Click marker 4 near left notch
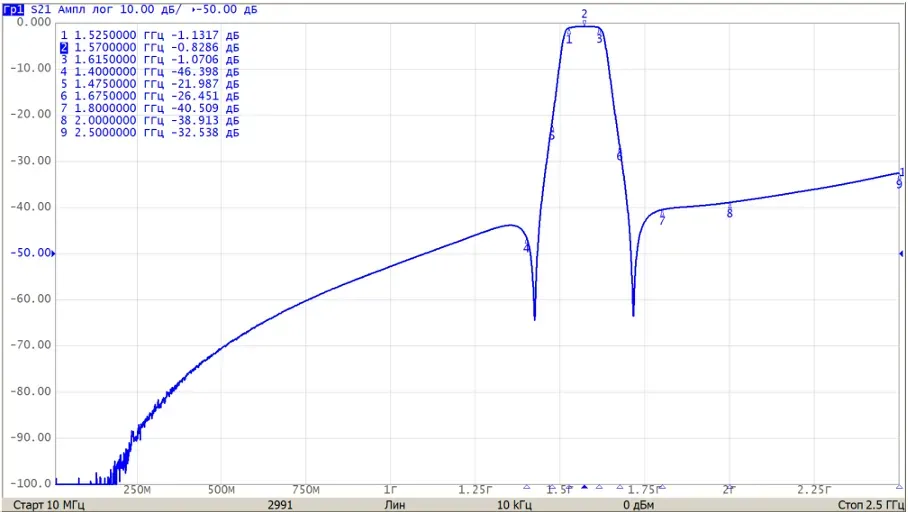The image size is (908, 512). [526, 248]
